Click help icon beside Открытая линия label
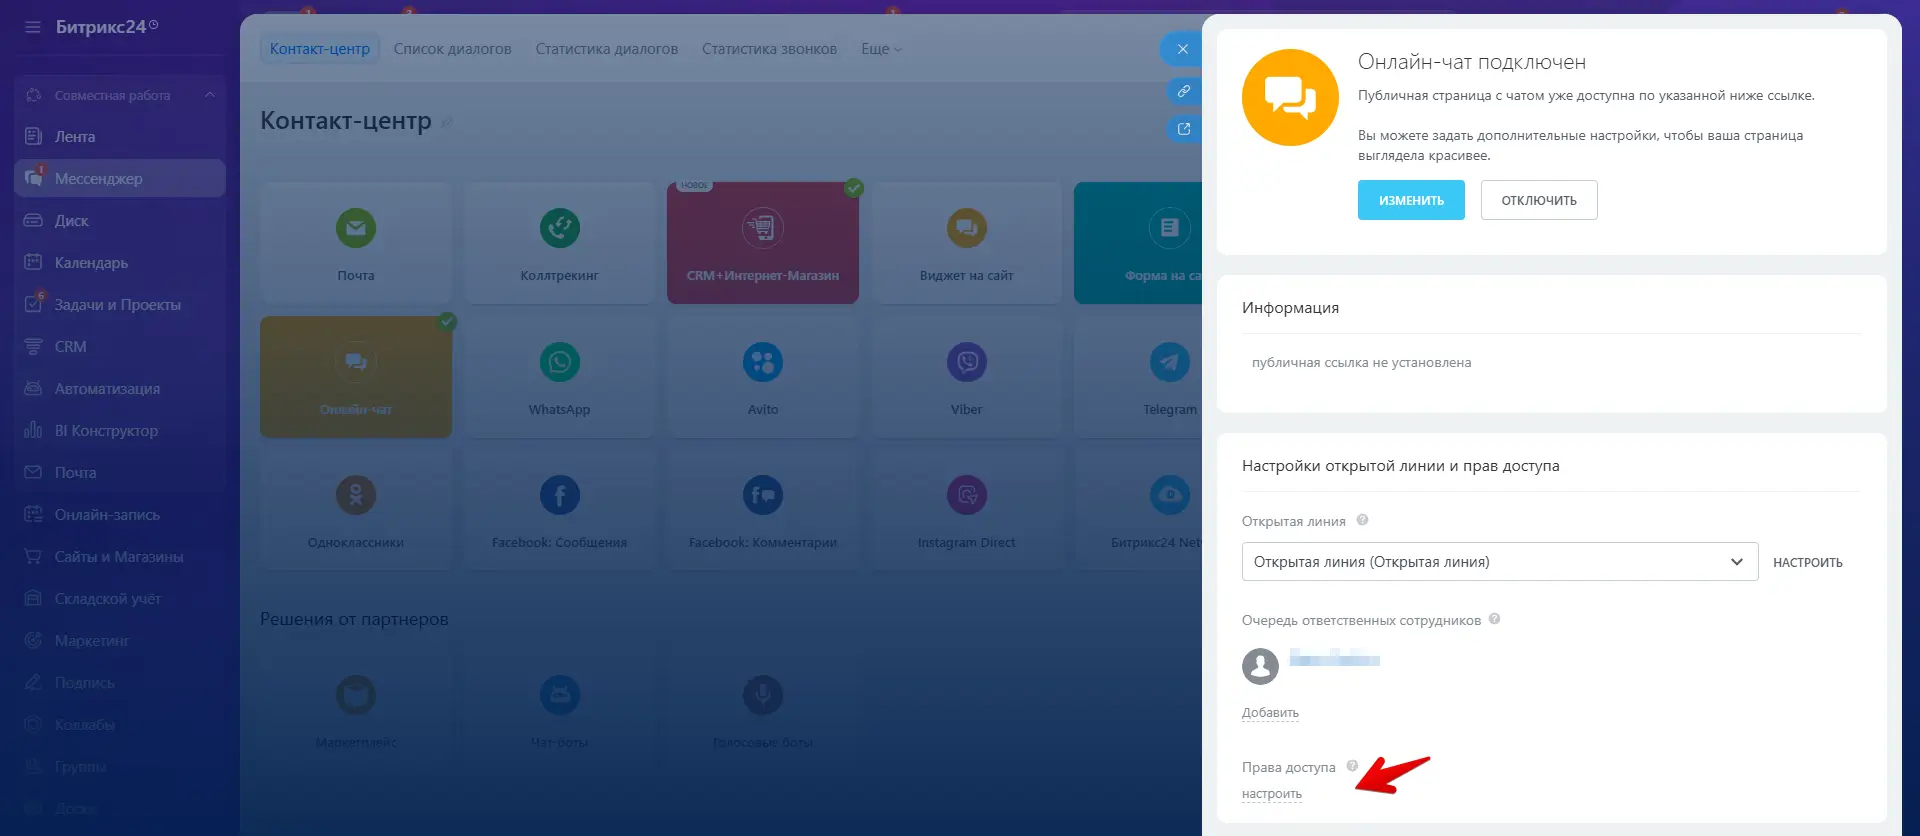Screen dimensions: 1920x836 point(1362,520)
